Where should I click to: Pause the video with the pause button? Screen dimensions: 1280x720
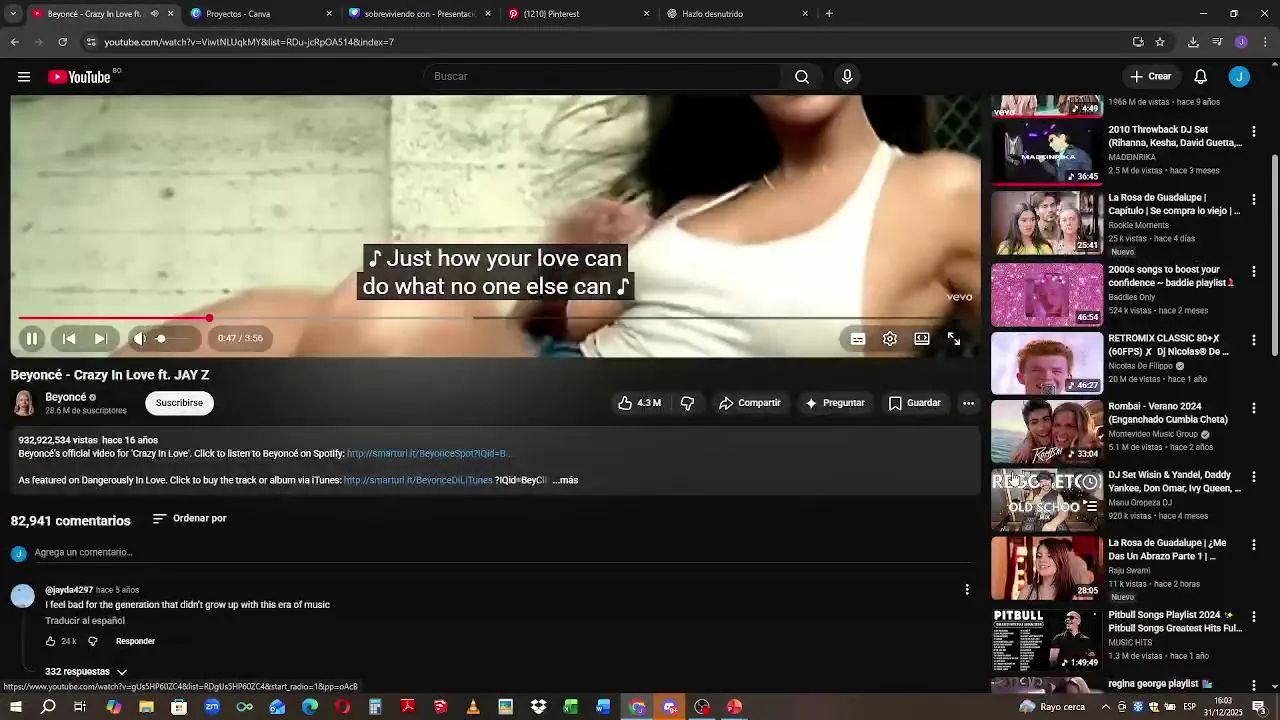(x=31, y=339)
